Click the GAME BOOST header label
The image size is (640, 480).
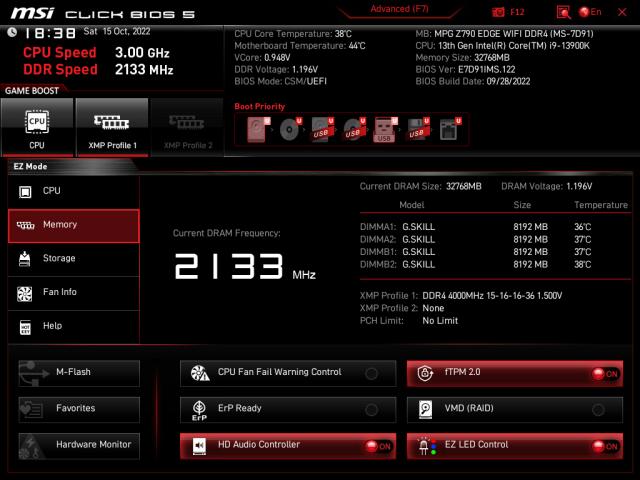[x=32, y=91]
